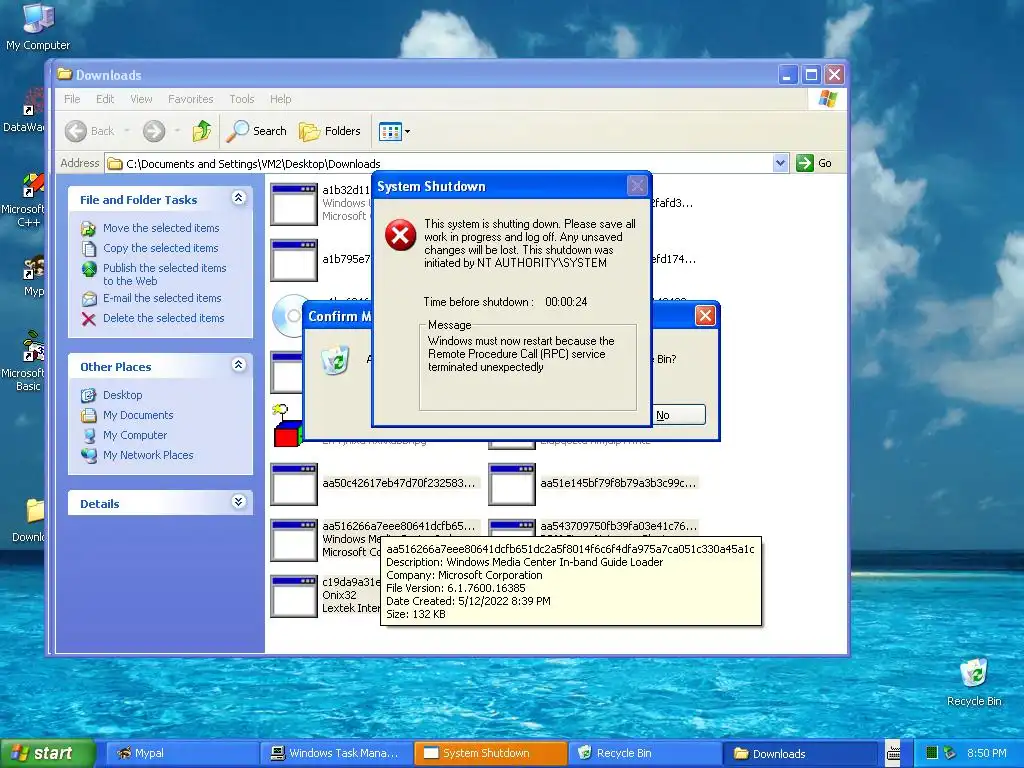Open My Network Places link

[148, 455]
